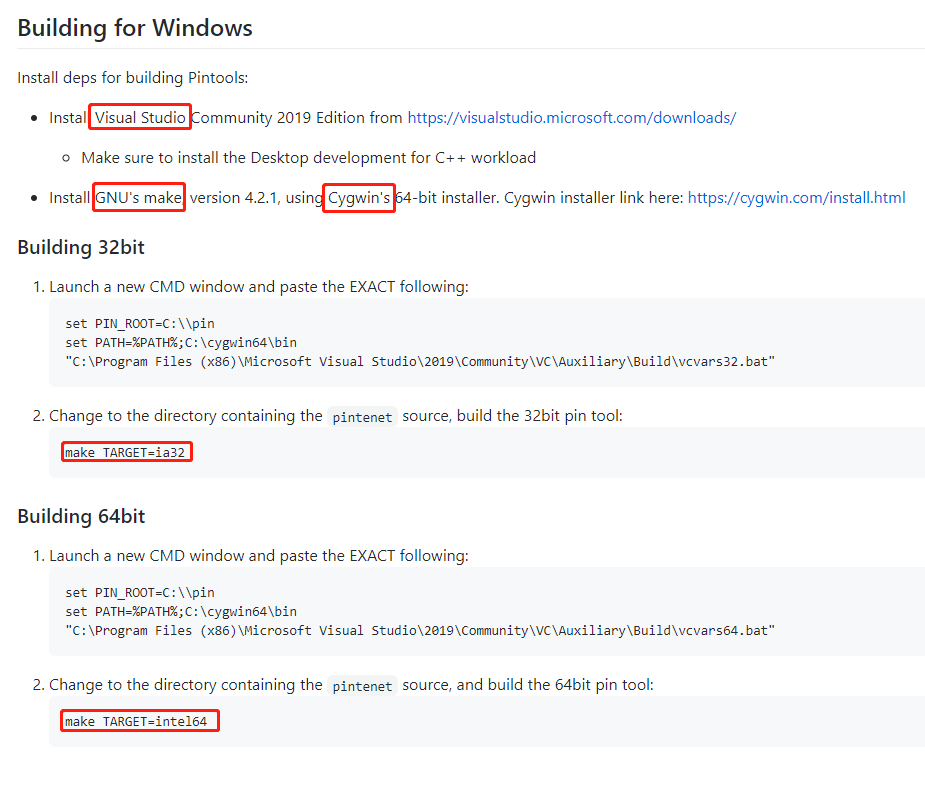Image resolution: width=925 pixels, height=790 pixels.
Task: Click the "Desktop development for C++ workload" sub-bullet
Action: point(308,158)
